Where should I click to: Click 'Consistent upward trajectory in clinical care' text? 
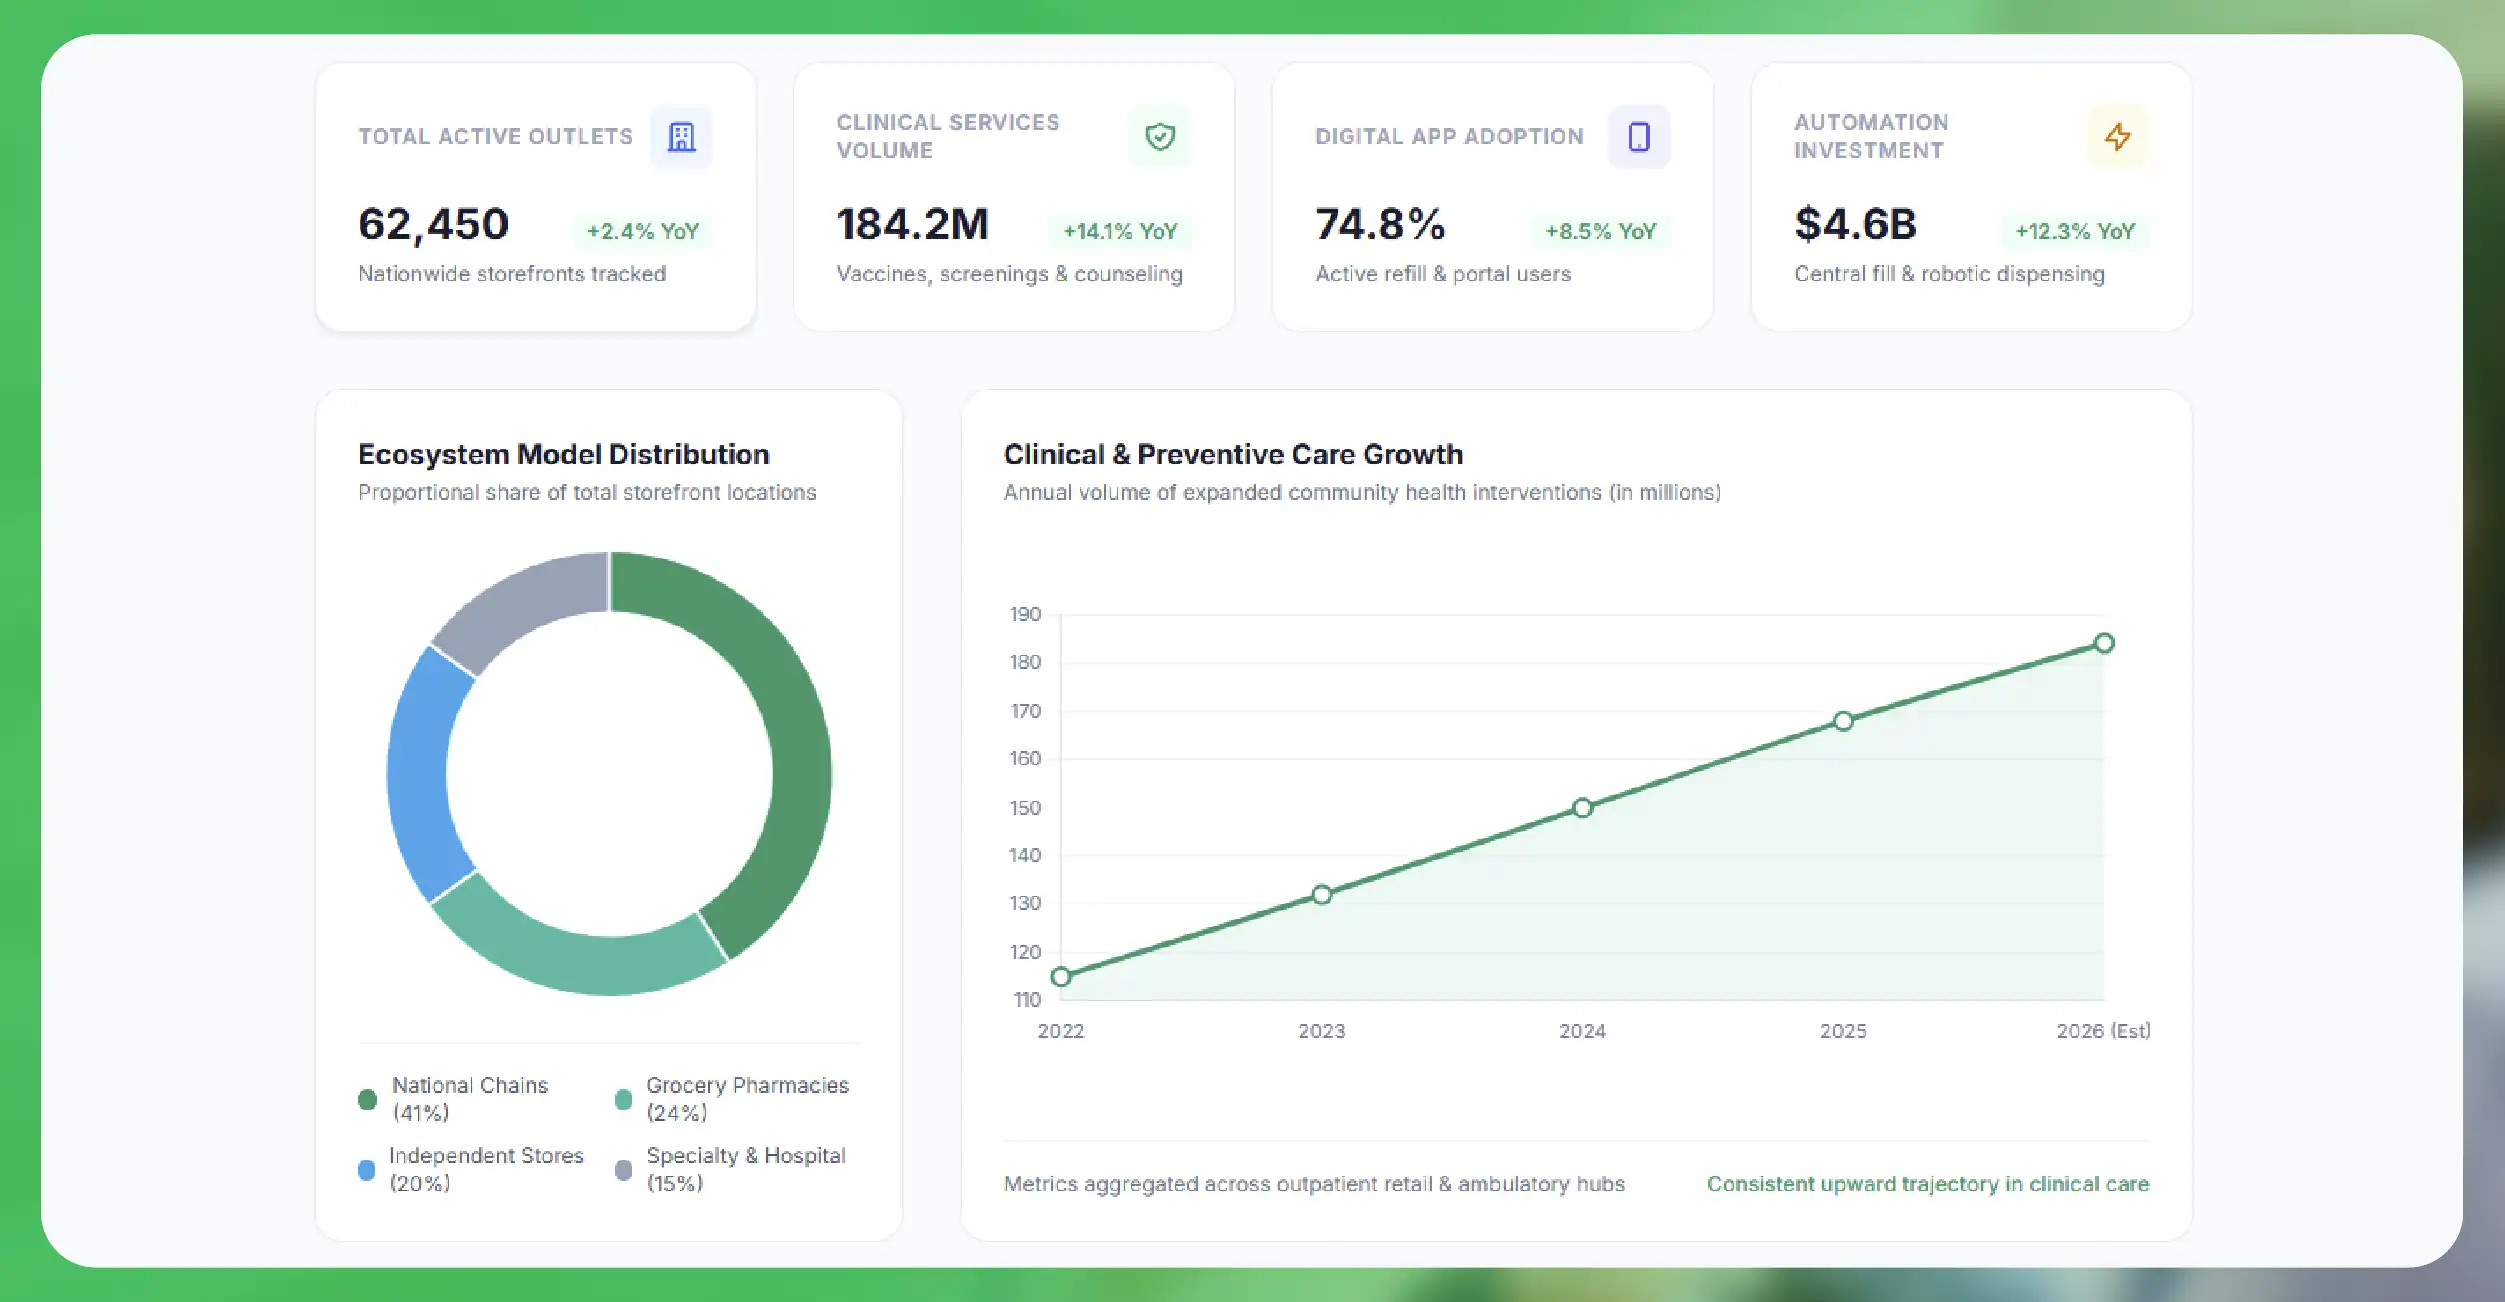tap(1927, 1184)
